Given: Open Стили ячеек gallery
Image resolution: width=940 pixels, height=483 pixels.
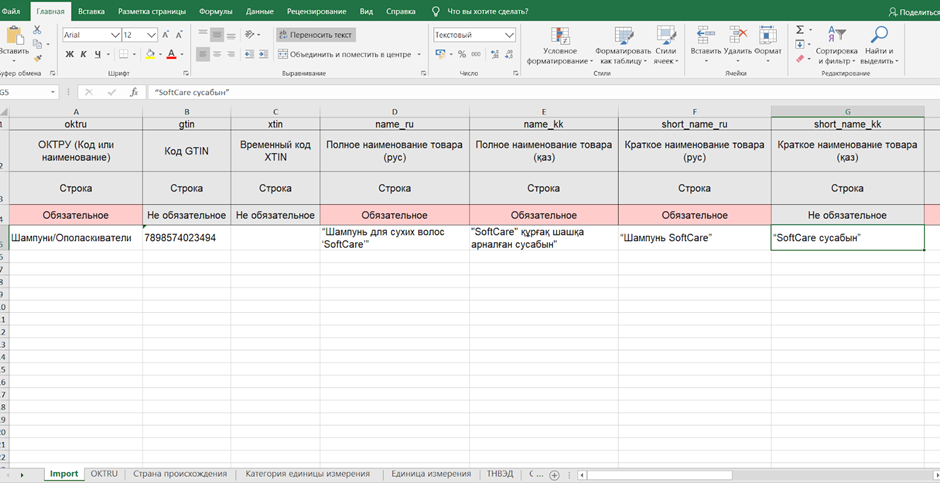Looking at the screenshot, I should [665, 46].
